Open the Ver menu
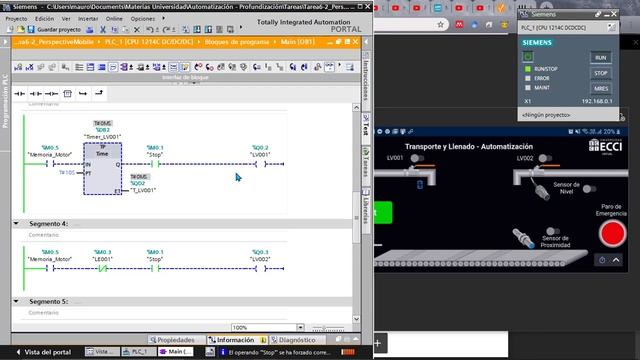Image resolution: width=640 pixels, height=360 pixels. [x=66, y=19]
